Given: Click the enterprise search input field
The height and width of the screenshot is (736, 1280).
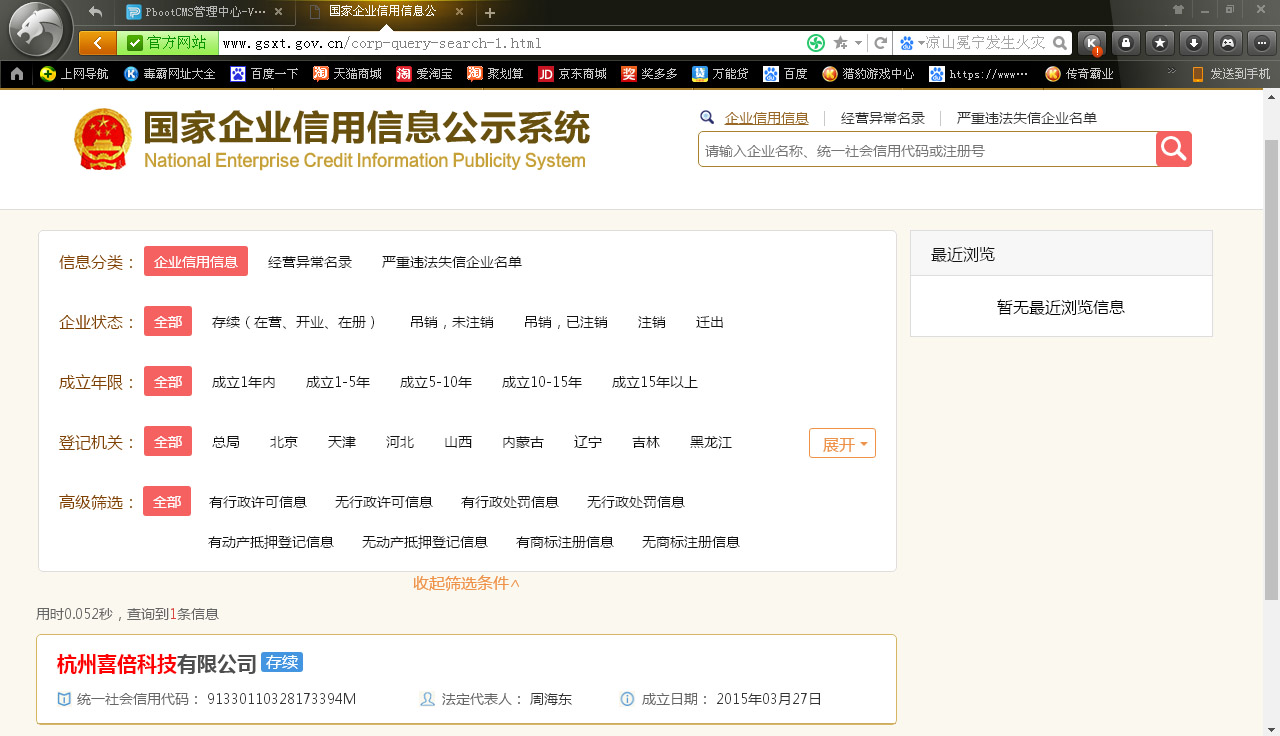Looking at the screenshot, I should click(920, 148).
